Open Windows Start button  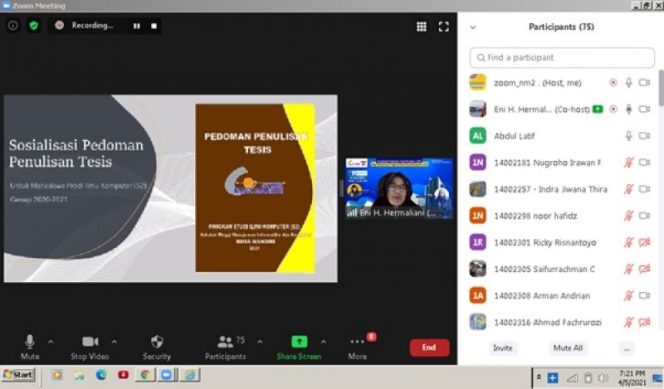click(18, 375)
